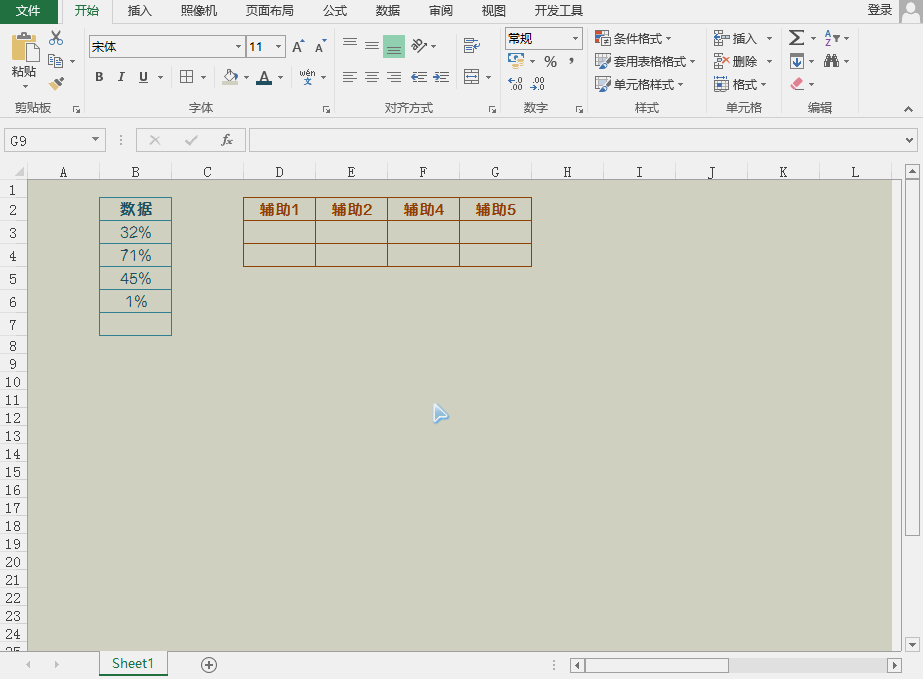Switch to the 开发工具 Developer tab

(559, 11)
